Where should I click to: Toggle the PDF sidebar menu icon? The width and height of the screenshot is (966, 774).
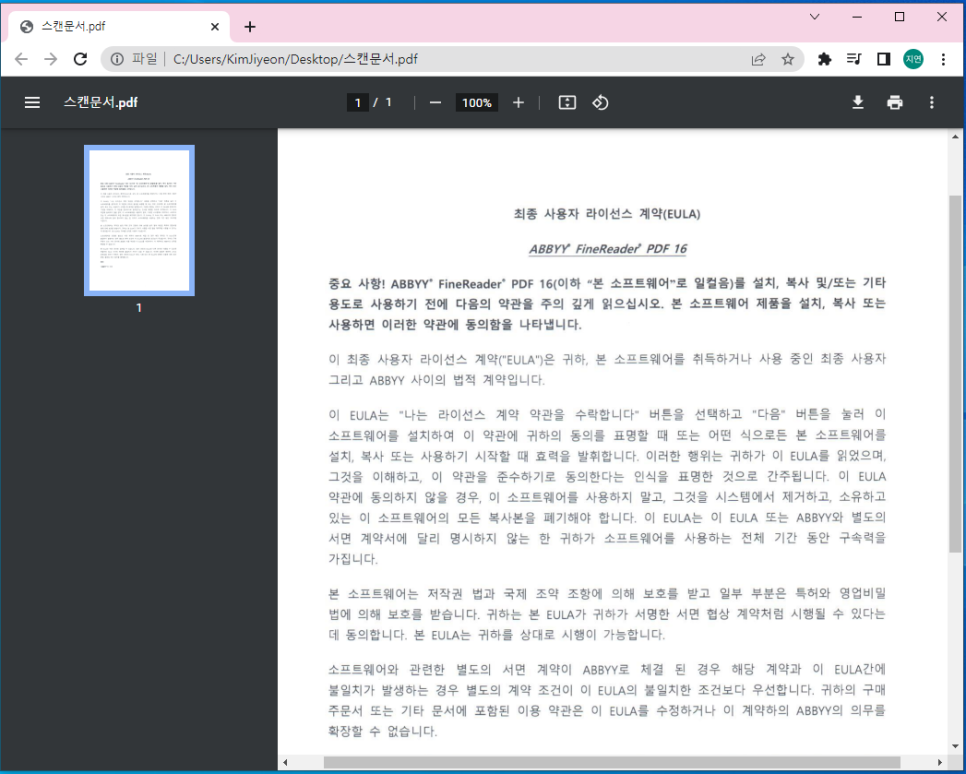point(32,103)
